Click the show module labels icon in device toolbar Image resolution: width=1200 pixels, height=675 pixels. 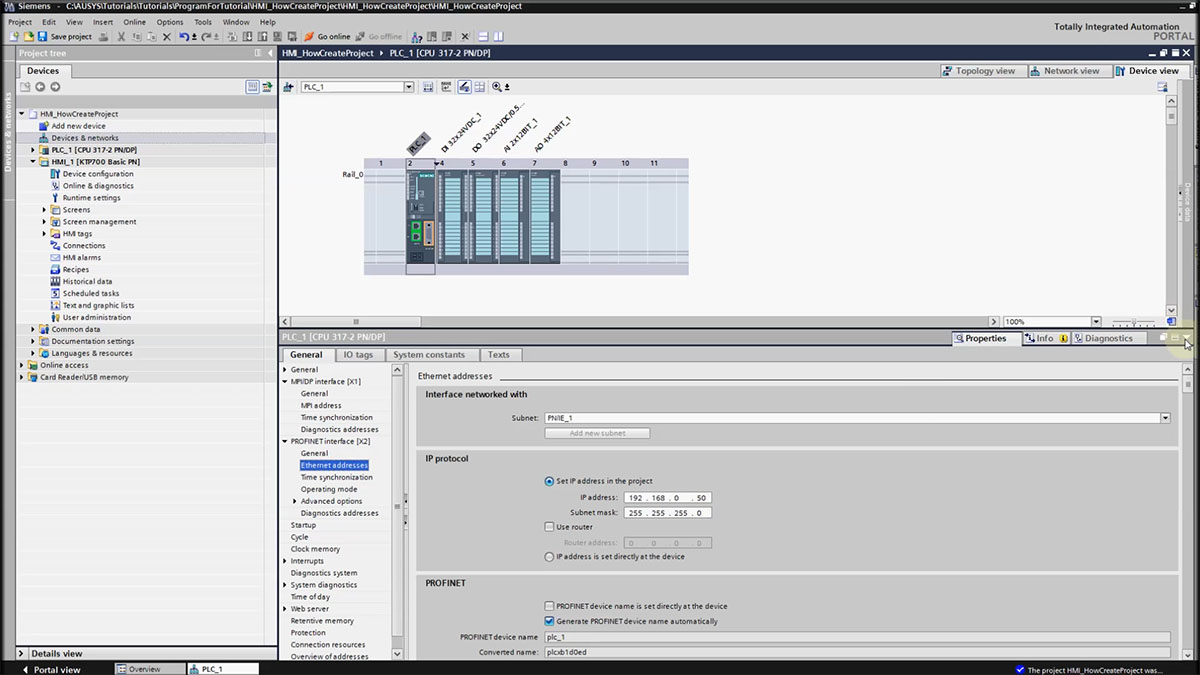click(x=465, y=87)
